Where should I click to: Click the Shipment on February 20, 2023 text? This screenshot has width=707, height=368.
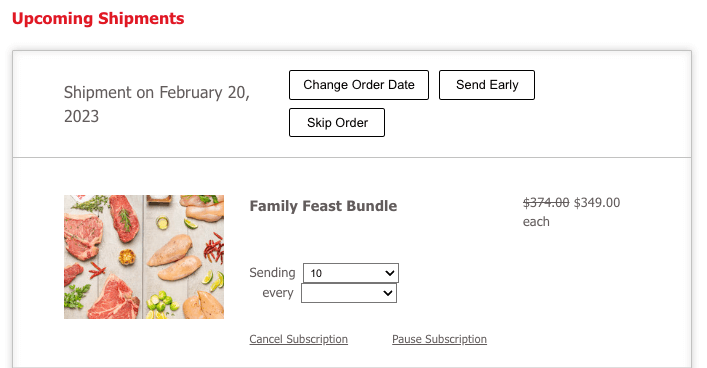tap(156, 104)
